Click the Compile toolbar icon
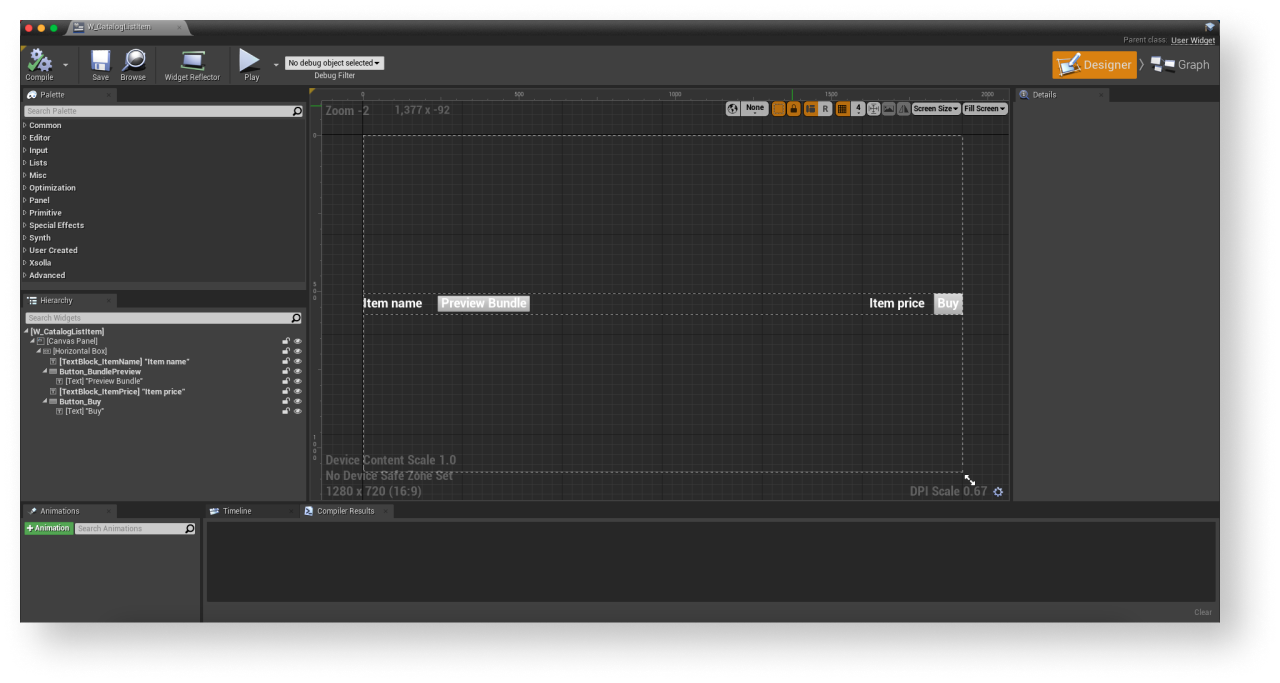 tap(39, 63)
